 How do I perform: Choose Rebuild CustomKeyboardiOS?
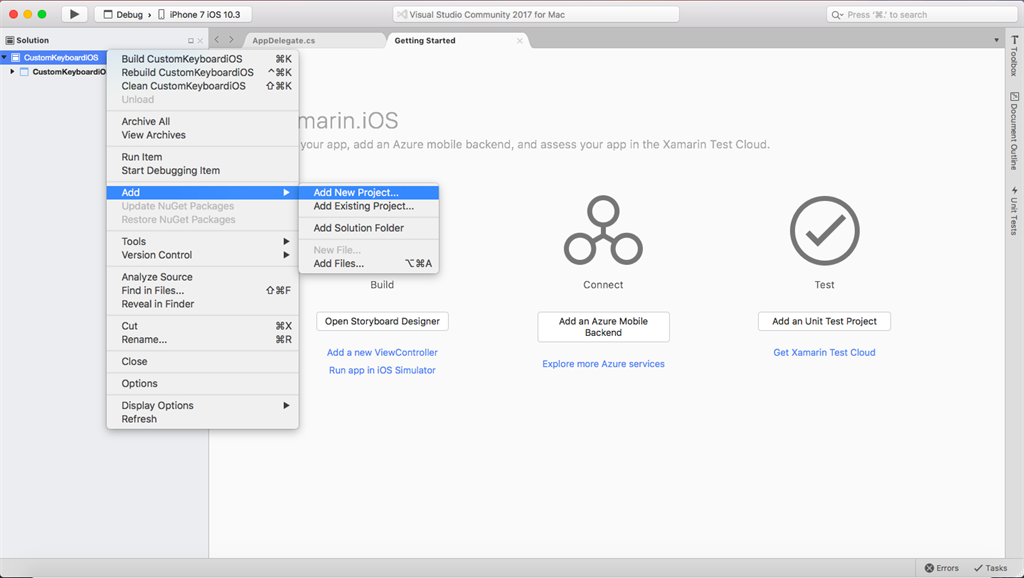[202, 72]
